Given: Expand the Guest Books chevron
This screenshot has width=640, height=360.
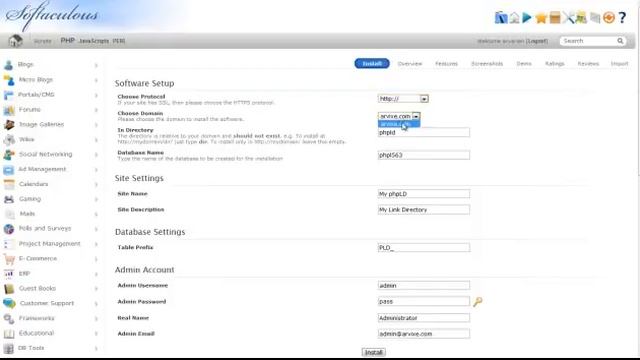Looking at the screenshot, I should [x=96, y=289].
